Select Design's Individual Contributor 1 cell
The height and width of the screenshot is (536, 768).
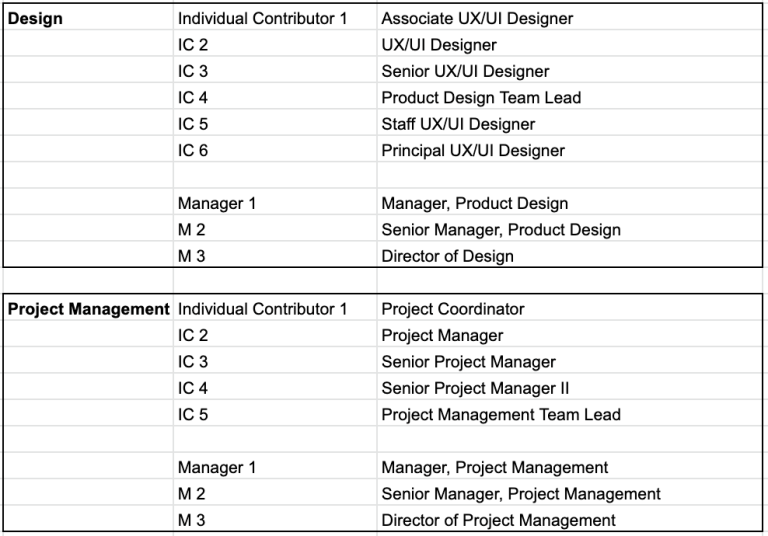275,18
